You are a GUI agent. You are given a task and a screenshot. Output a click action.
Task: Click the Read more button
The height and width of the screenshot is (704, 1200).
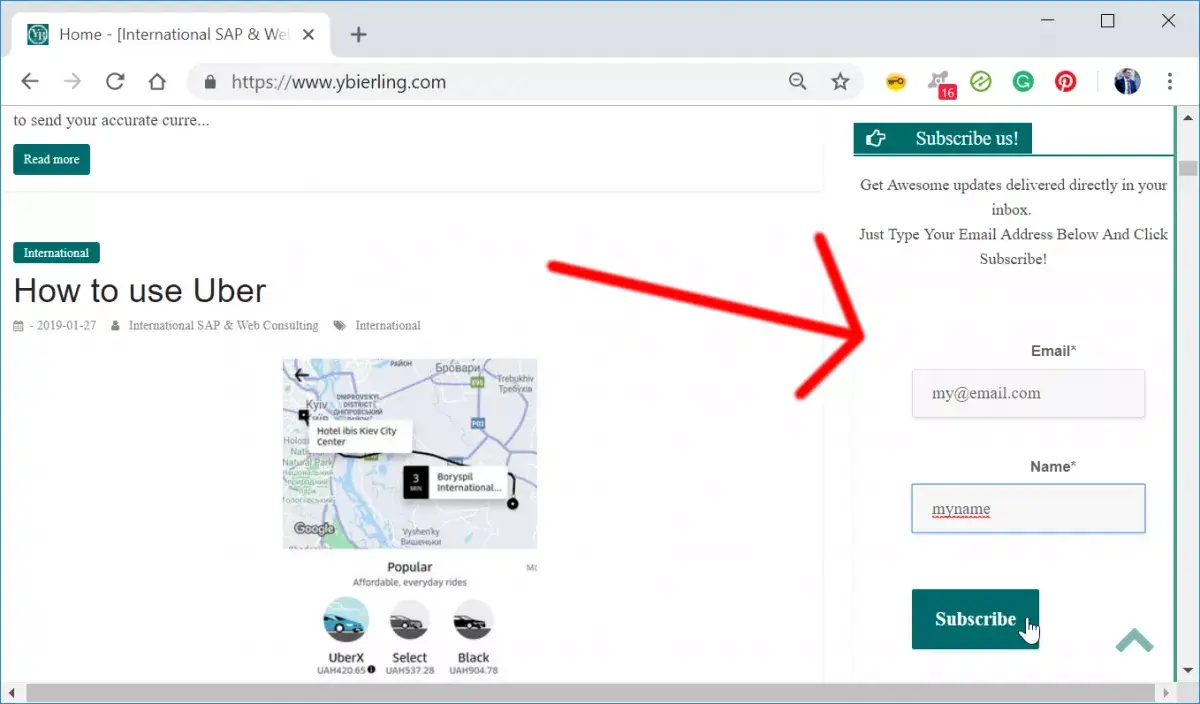51,159
